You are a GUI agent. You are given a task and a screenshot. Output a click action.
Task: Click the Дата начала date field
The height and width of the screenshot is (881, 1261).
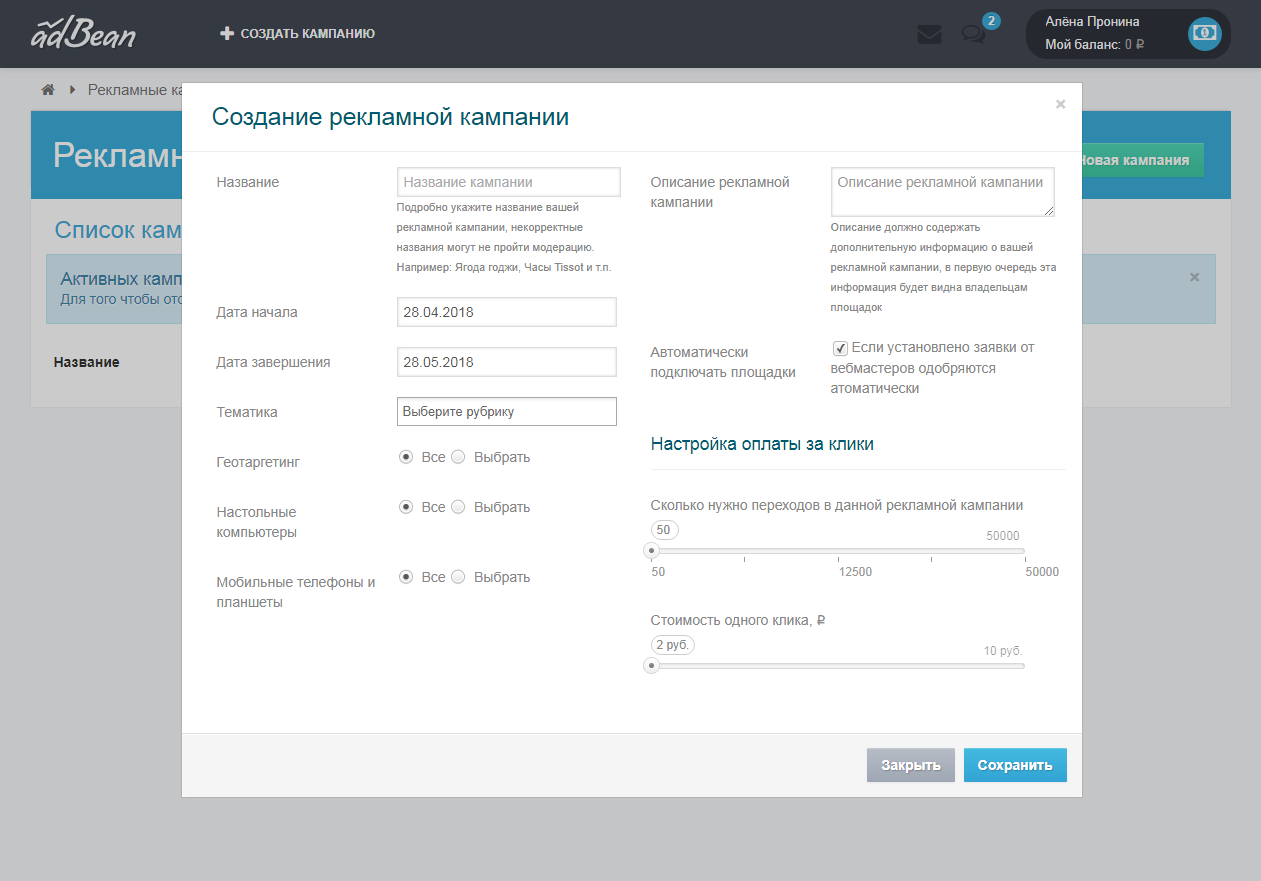(507, 312)
